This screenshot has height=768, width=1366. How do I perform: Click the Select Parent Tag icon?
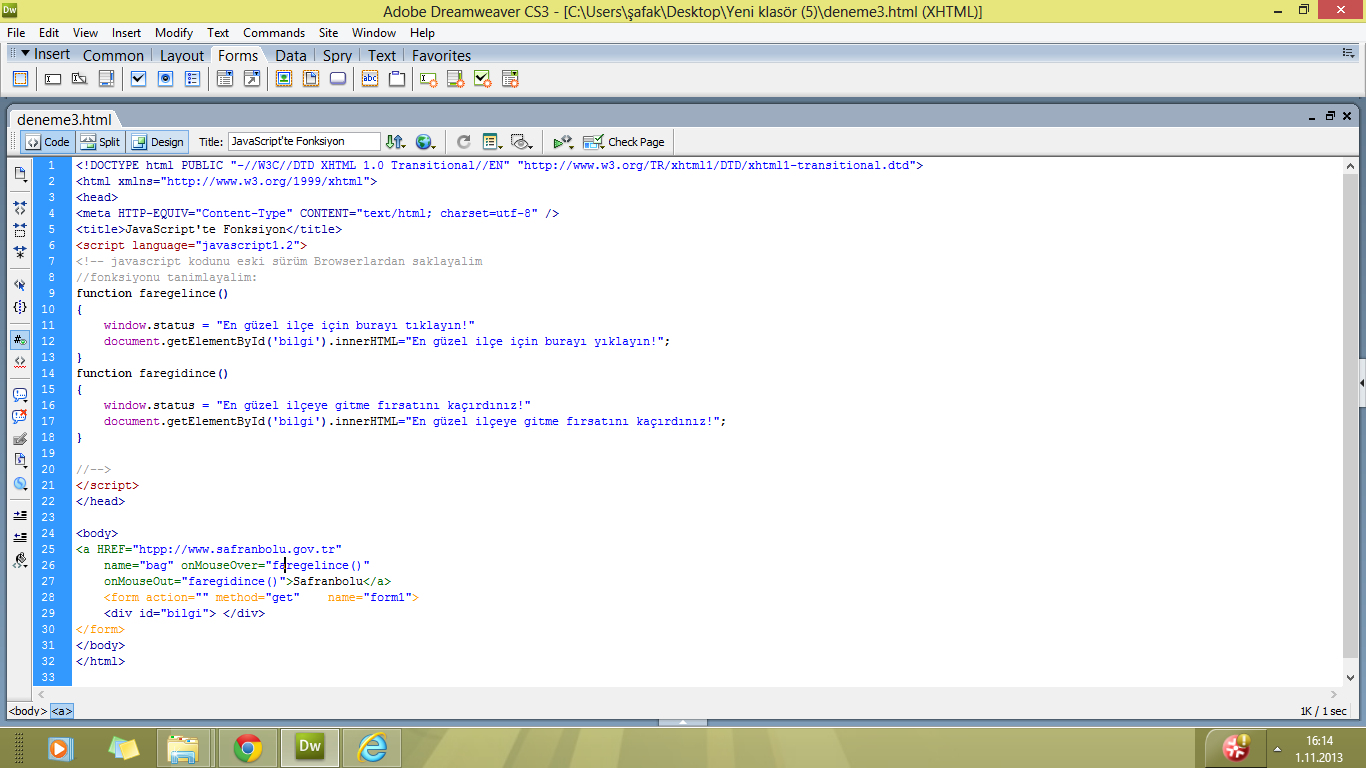click(20, 285)
